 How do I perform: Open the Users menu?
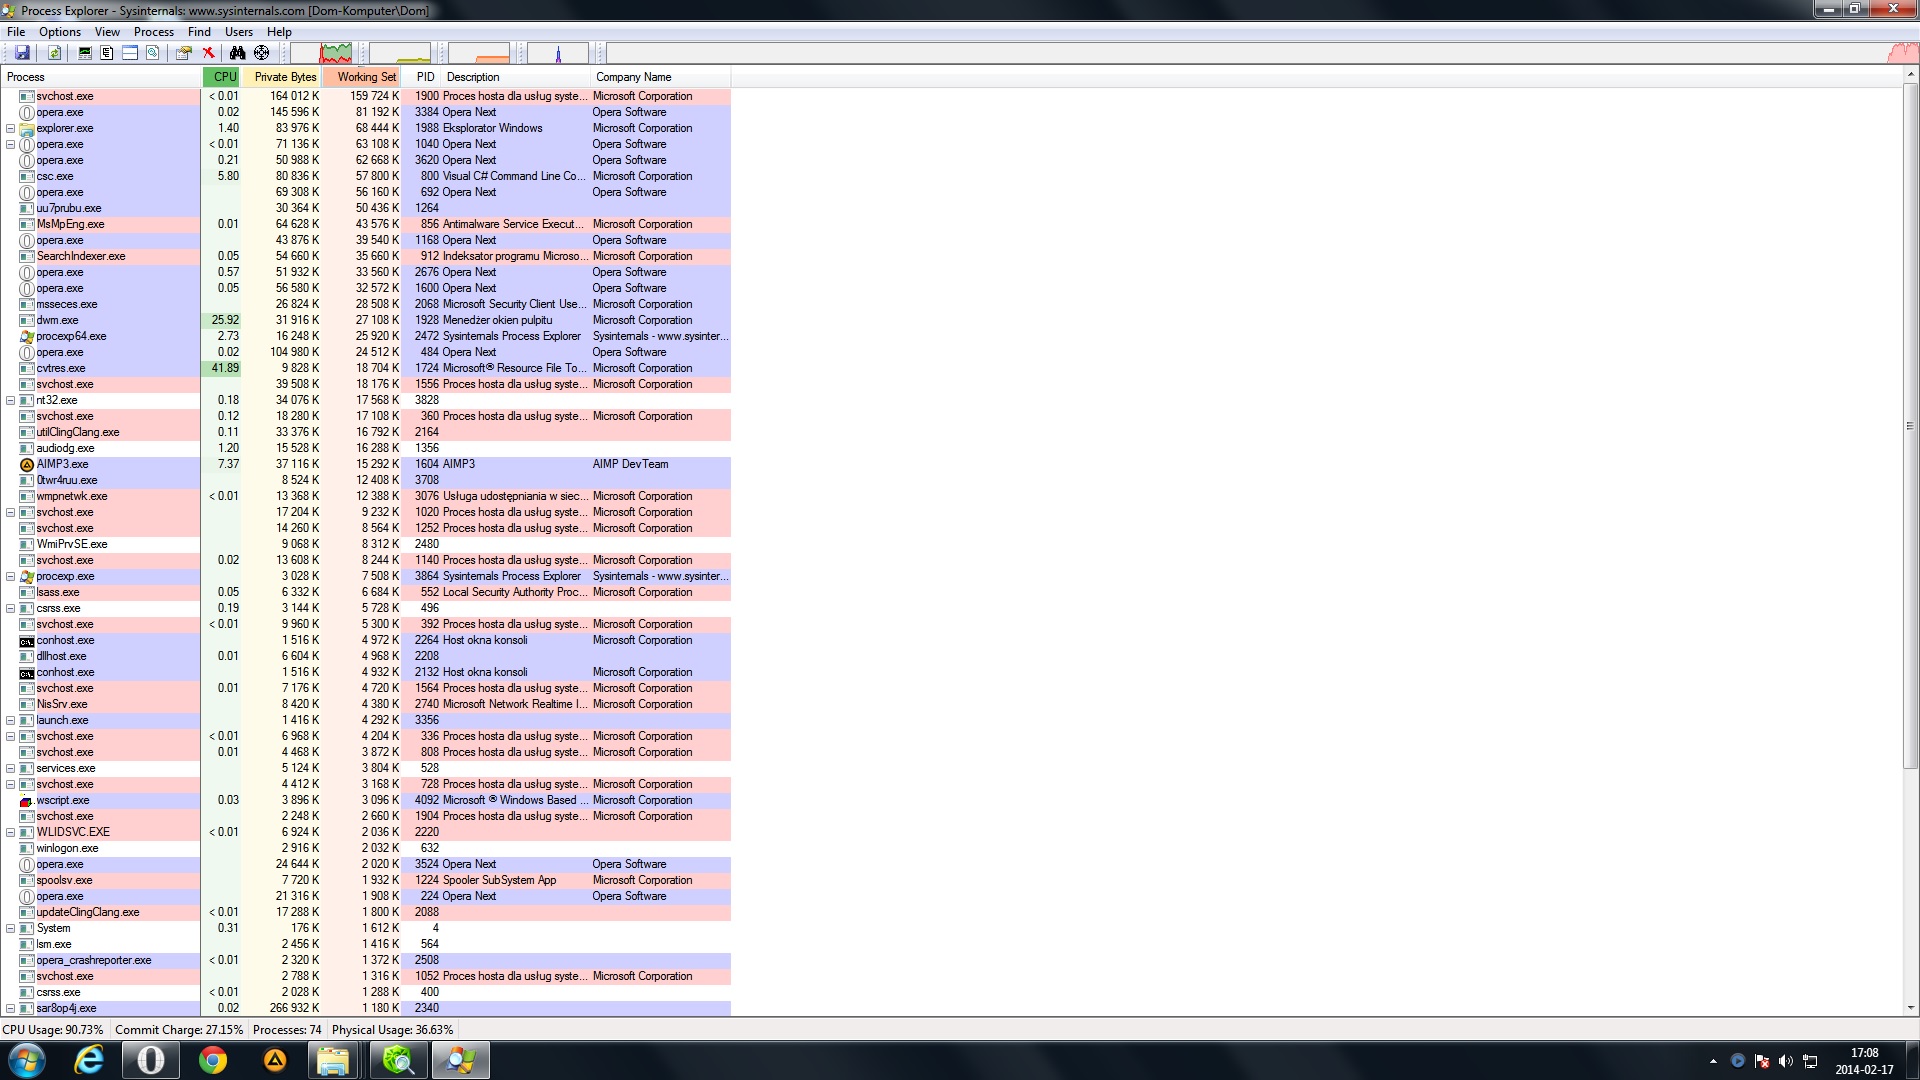[239, 32]
